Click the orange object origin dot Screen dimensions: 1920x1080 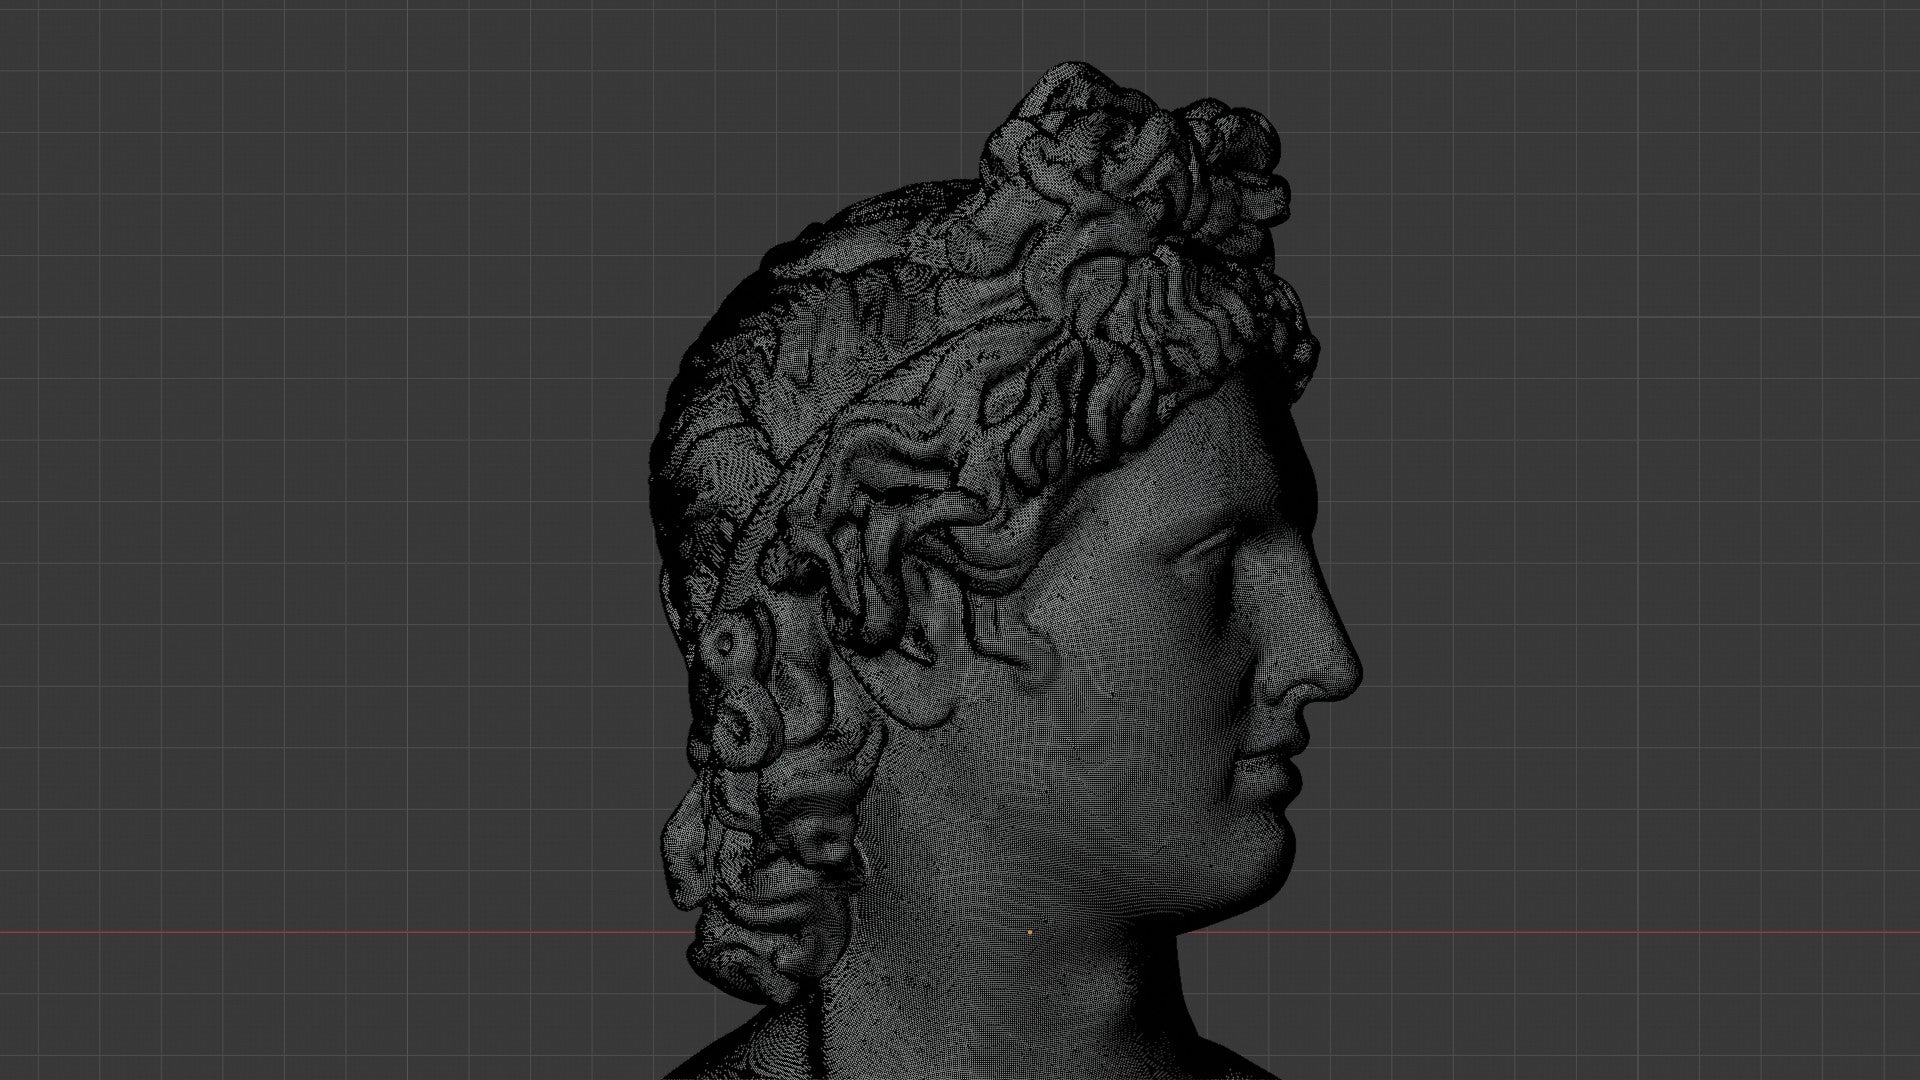coord(1030,933)
